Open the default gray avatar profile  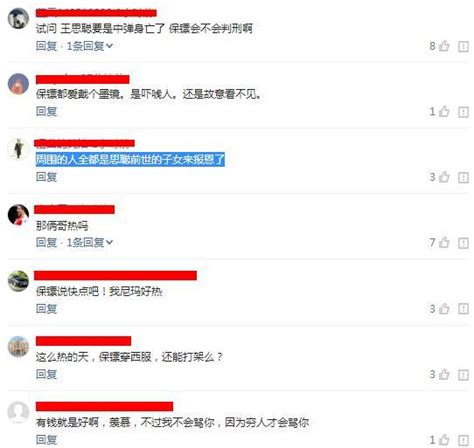click(x=18, y=412)
